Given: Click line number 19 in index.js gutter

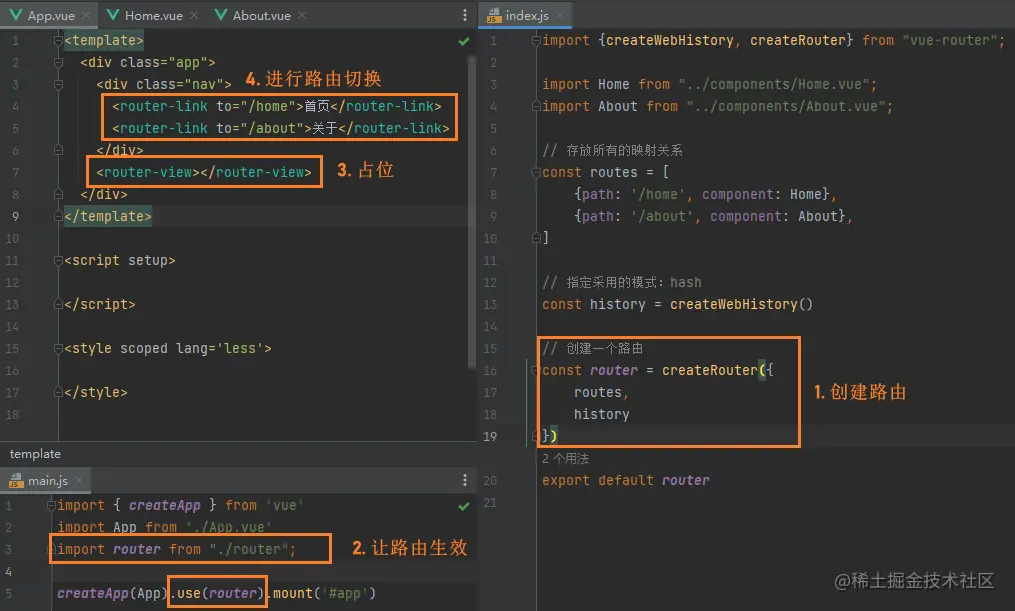Looking at the screenshot, I should coord(490,436).
